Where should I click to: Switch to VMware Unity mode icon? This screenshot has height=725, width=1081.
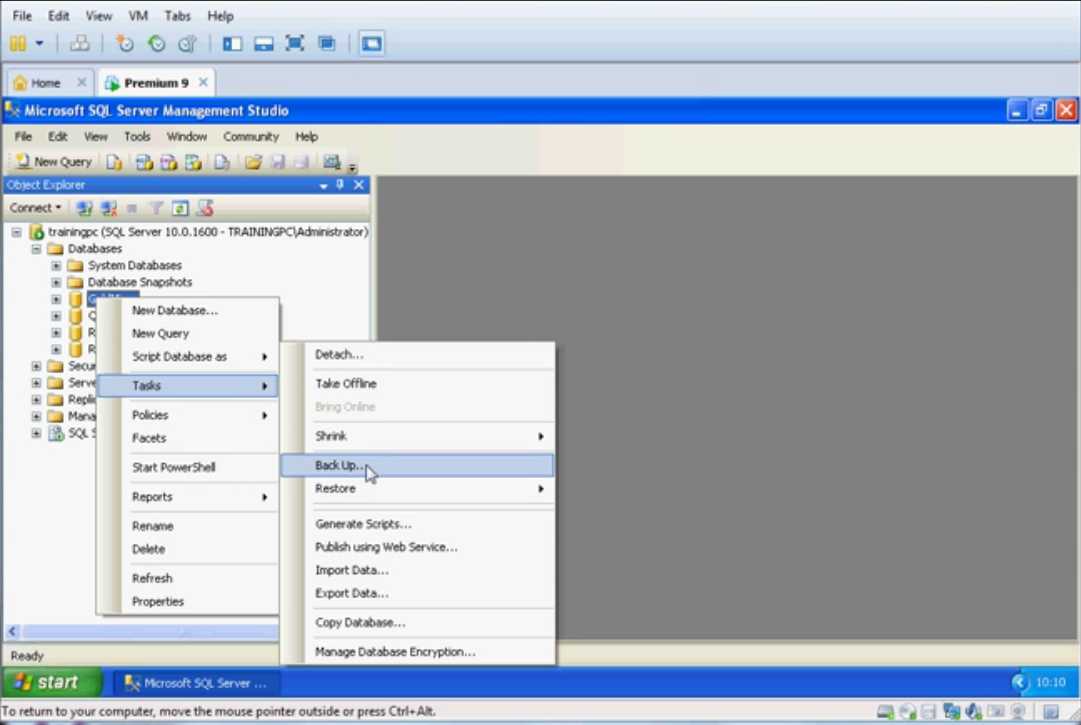coord(327,43)
